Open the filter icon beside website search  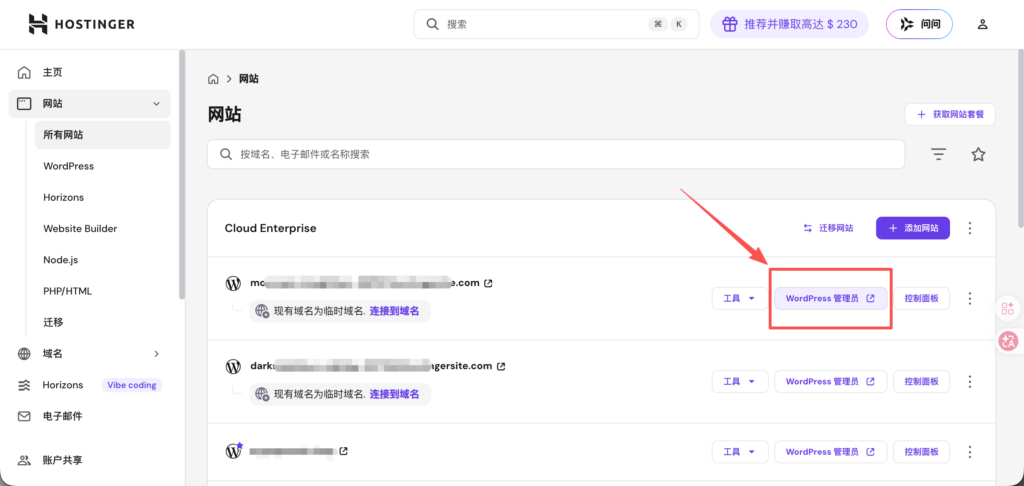tap(938, 155)
